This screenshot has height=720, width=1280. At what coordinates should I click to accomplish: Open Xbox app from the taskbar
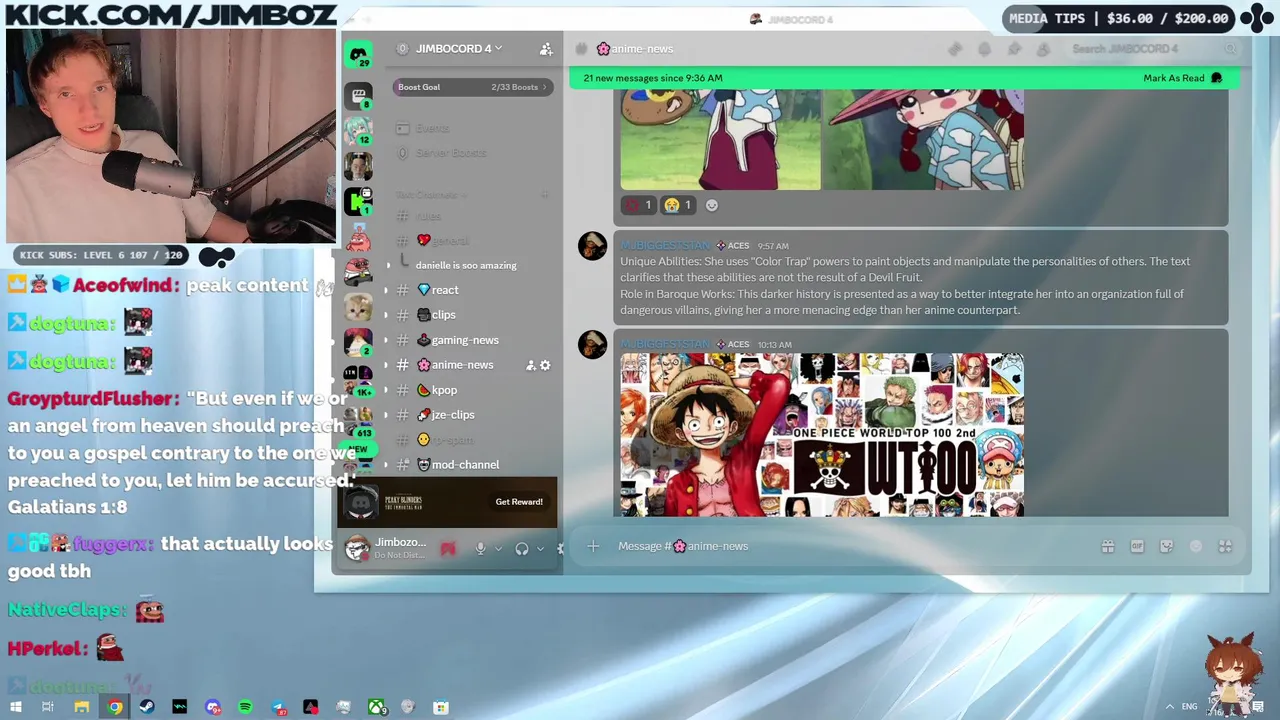(x=376, y=707)
